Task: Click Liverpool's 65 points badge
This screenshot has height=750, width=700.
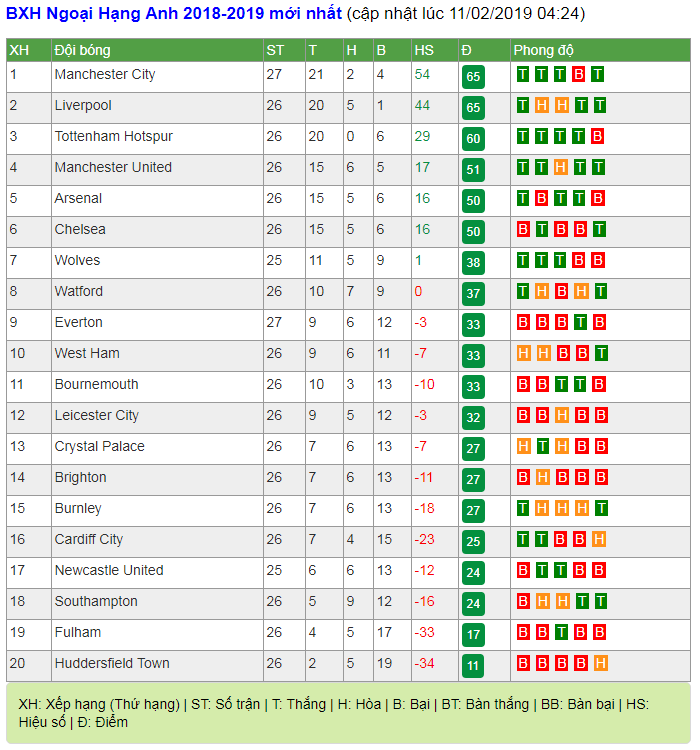Action: 473,108
